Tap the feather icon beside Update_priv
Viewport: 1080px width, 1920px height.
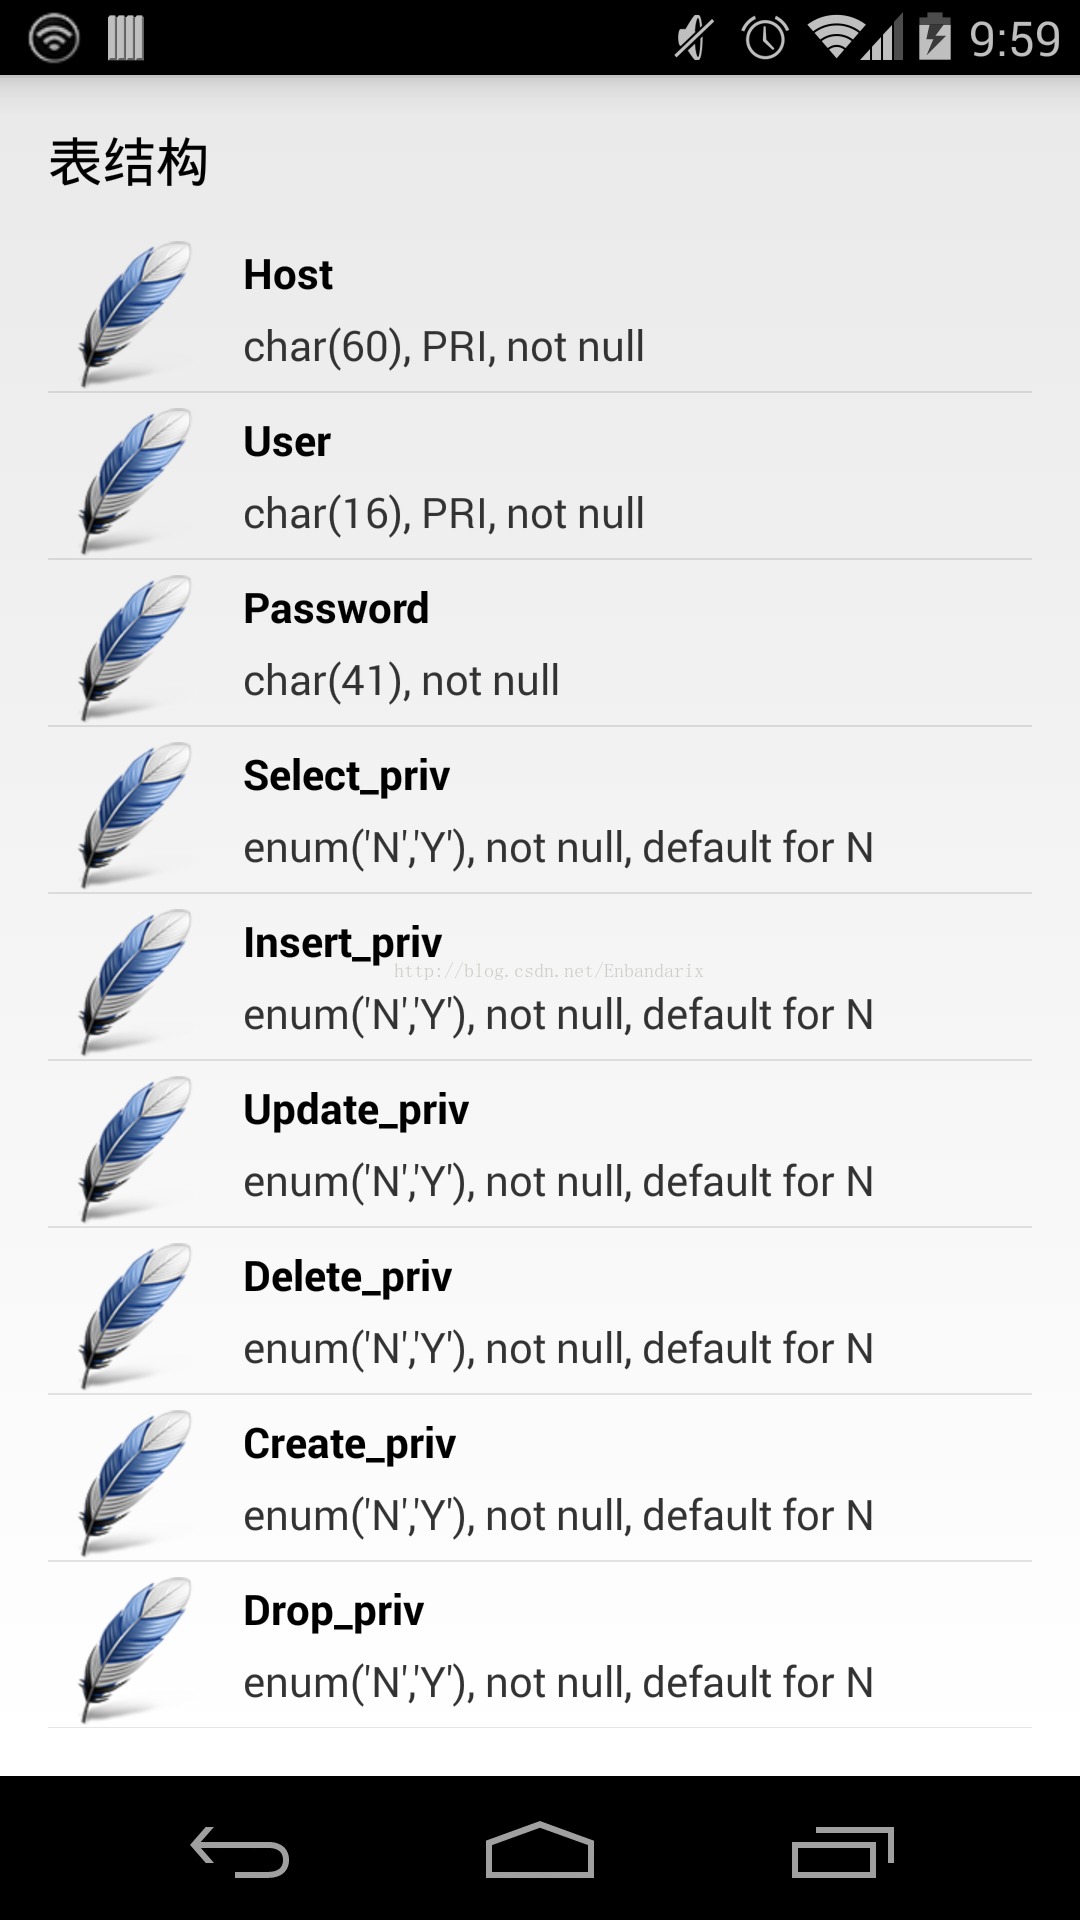pos(135,1147)
